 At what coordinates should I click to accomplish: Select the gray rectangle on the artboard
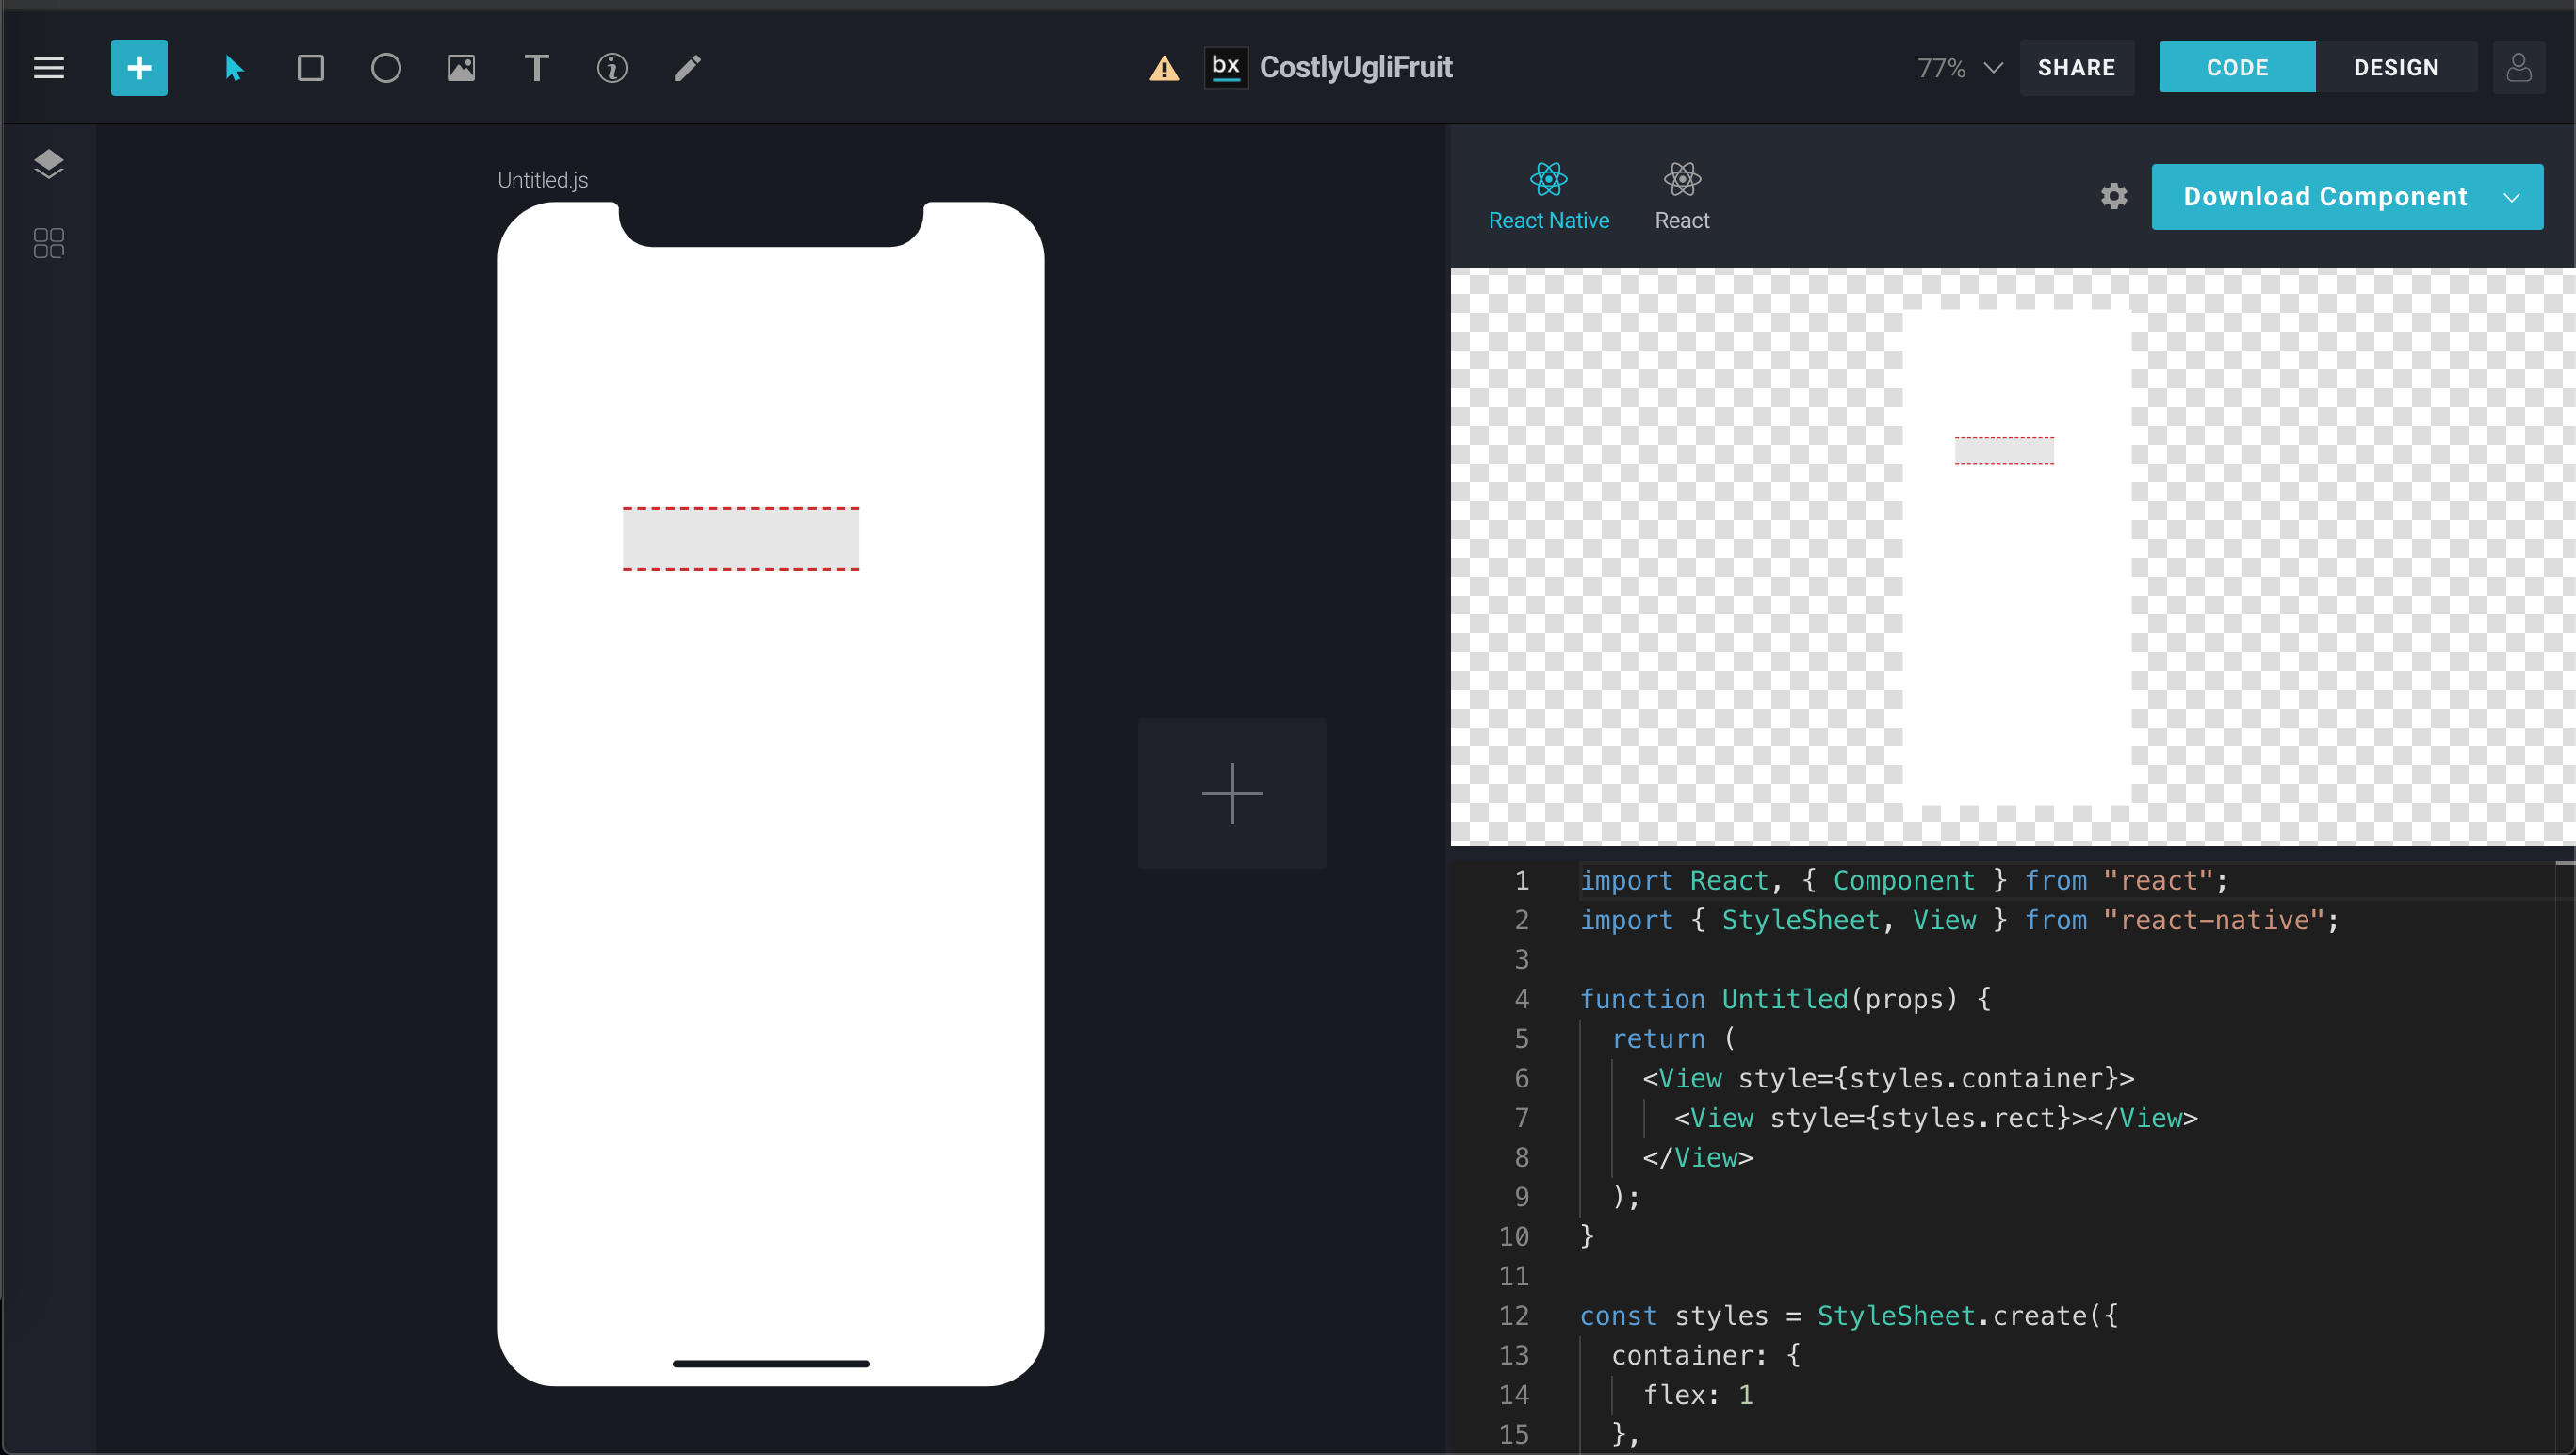(741, 539)
